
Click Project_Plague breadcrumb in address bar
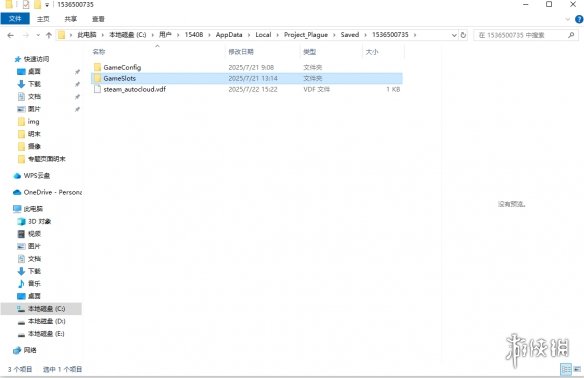[306, 35]
